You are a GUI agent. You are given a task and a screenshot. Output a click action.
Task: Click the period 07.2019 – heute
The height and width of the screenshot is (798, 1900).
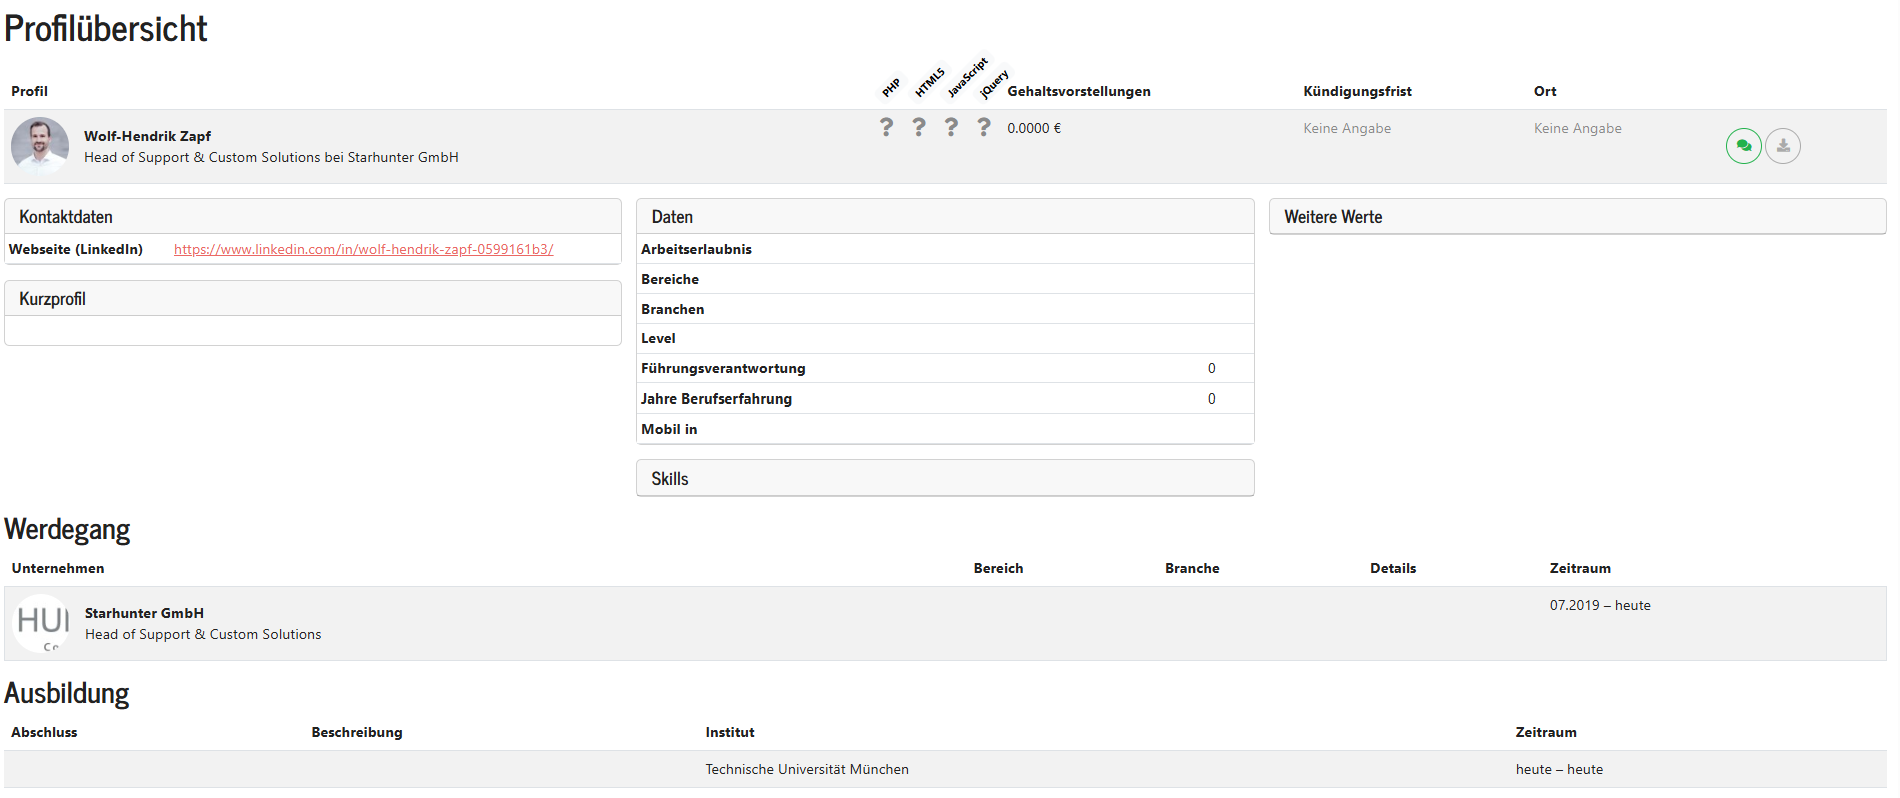pyautogui.click(x=1600, y=605)
